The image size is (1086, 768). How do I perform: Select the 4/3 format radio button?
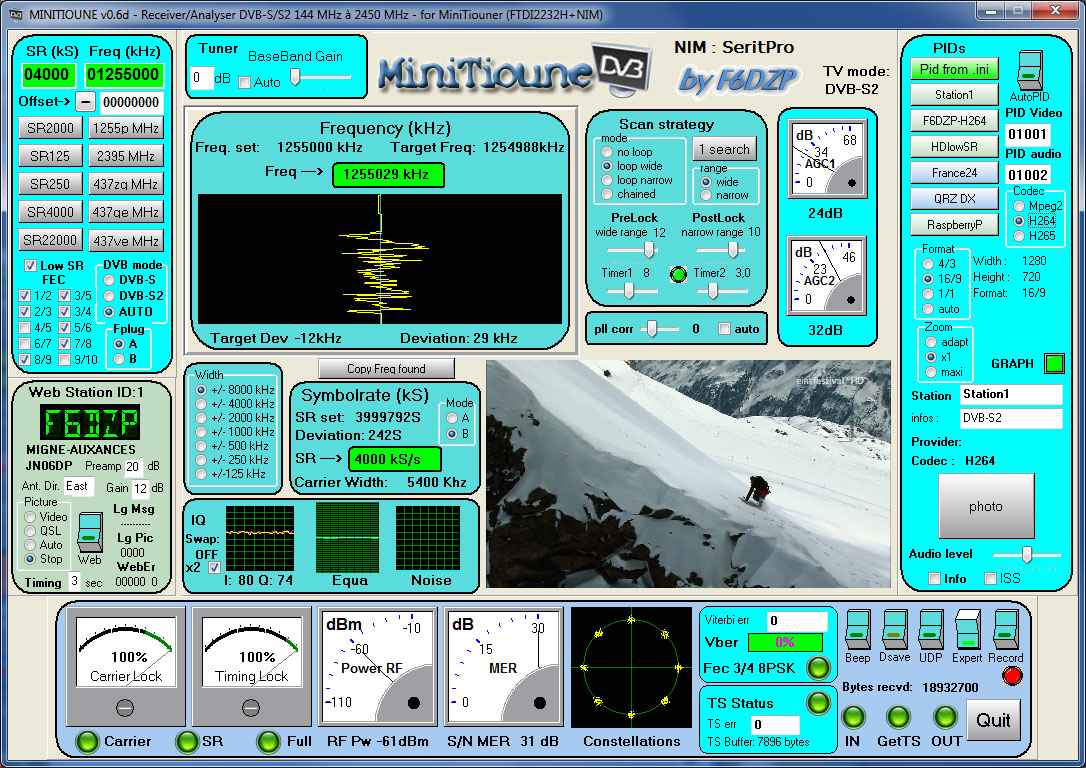pyautogui.click(x=928, y=264)
